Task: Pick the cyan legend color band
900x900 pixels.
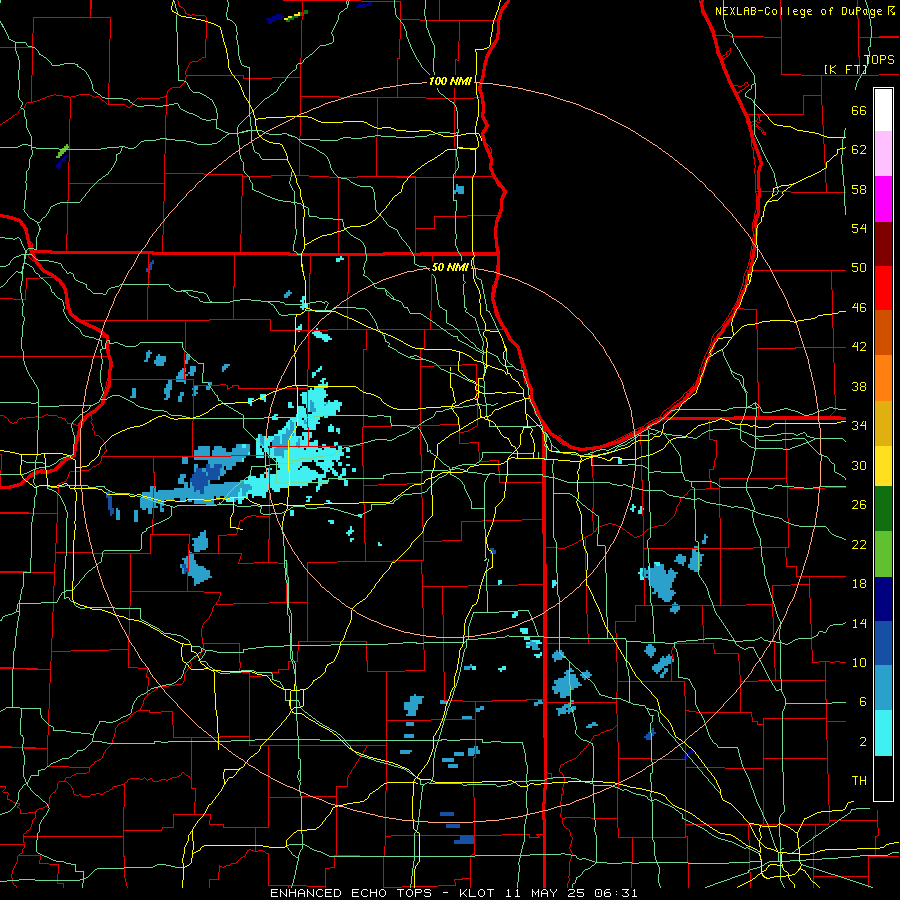Action: [x=883, y=733]
